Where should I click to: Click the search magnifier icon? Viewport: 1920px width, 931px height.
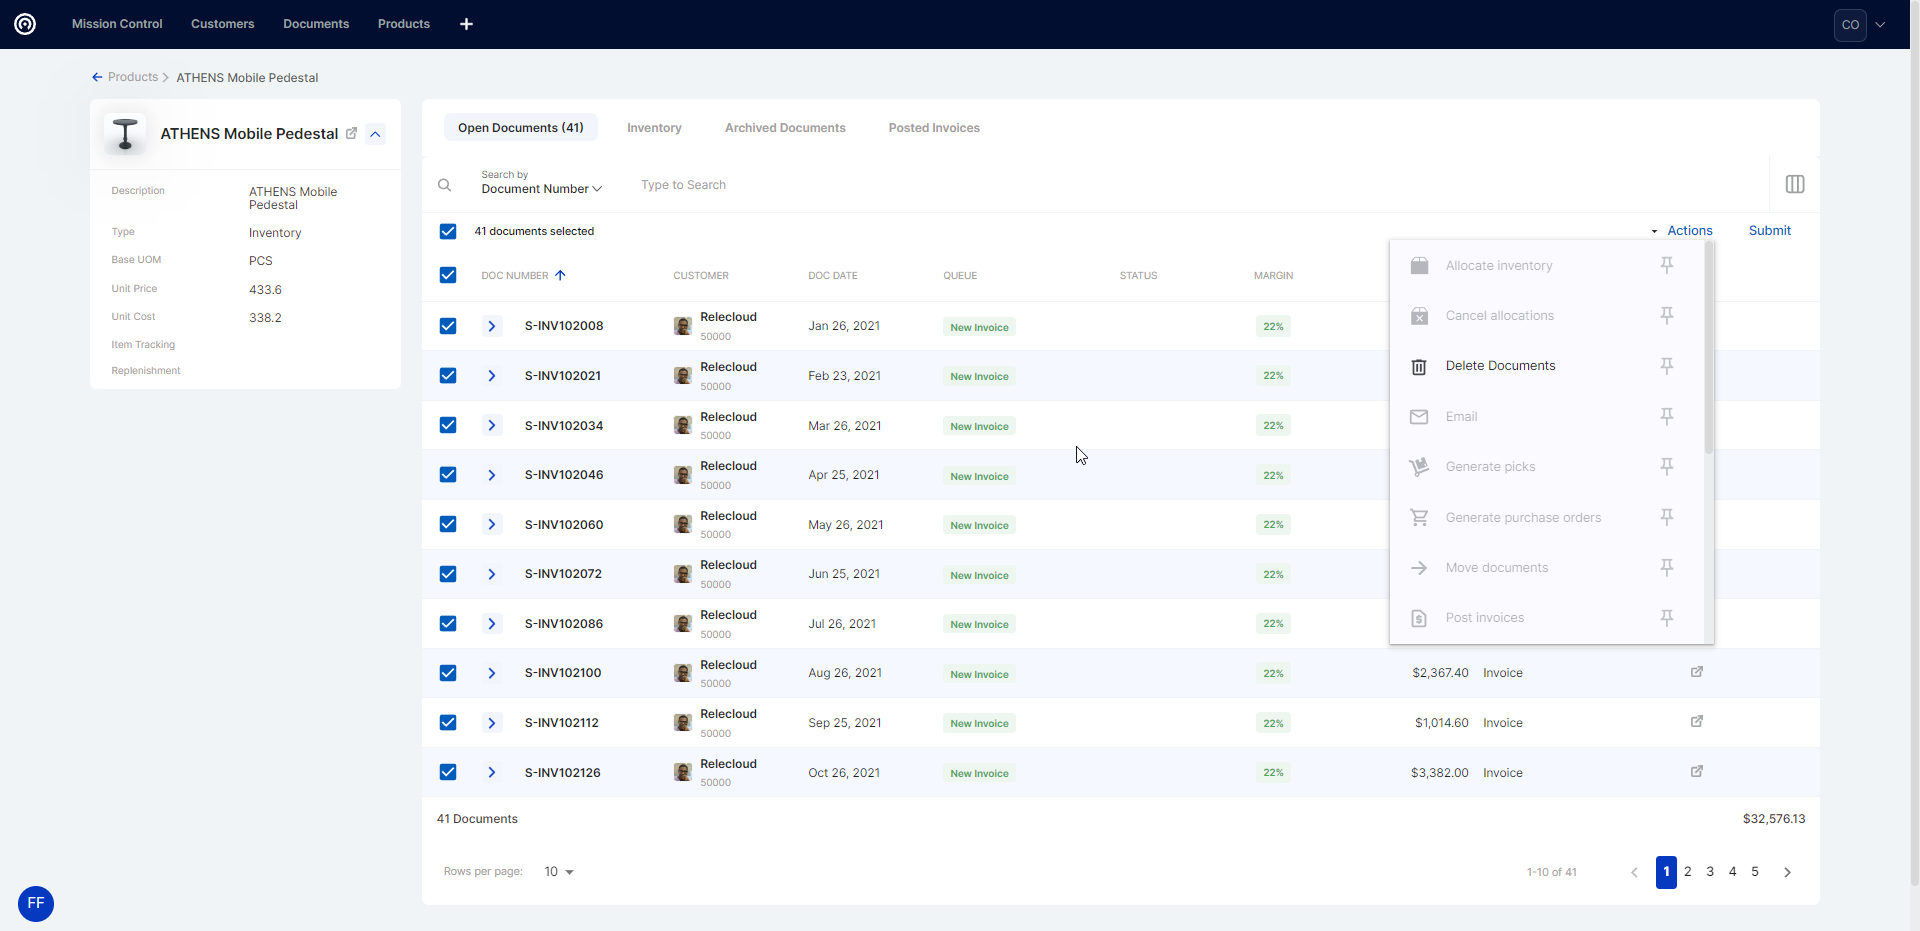pos(444,185)
